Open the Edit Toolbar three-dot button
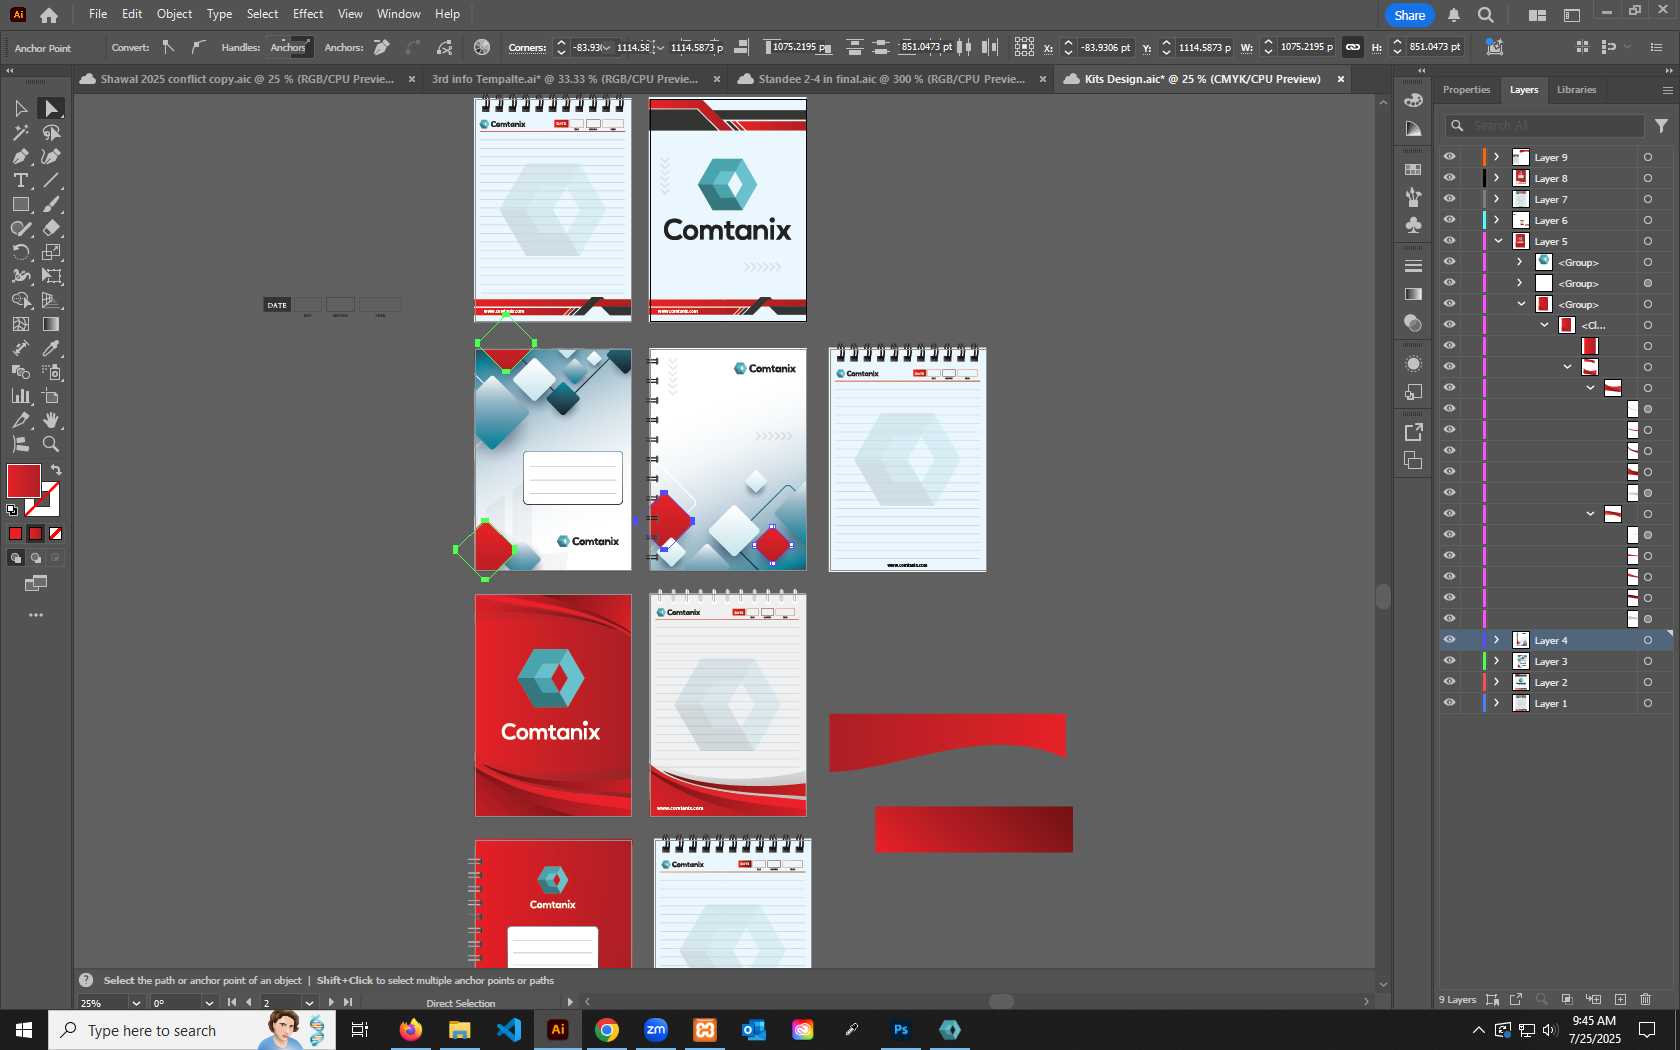Viewport: 1680px width, 1050px height. tap(36, 615)
